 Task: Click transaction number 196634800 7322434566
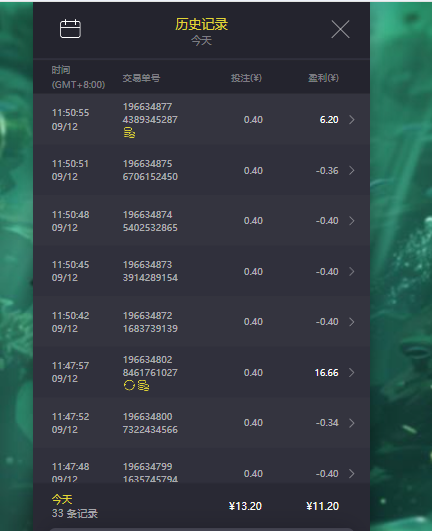[x=150, y=423]
